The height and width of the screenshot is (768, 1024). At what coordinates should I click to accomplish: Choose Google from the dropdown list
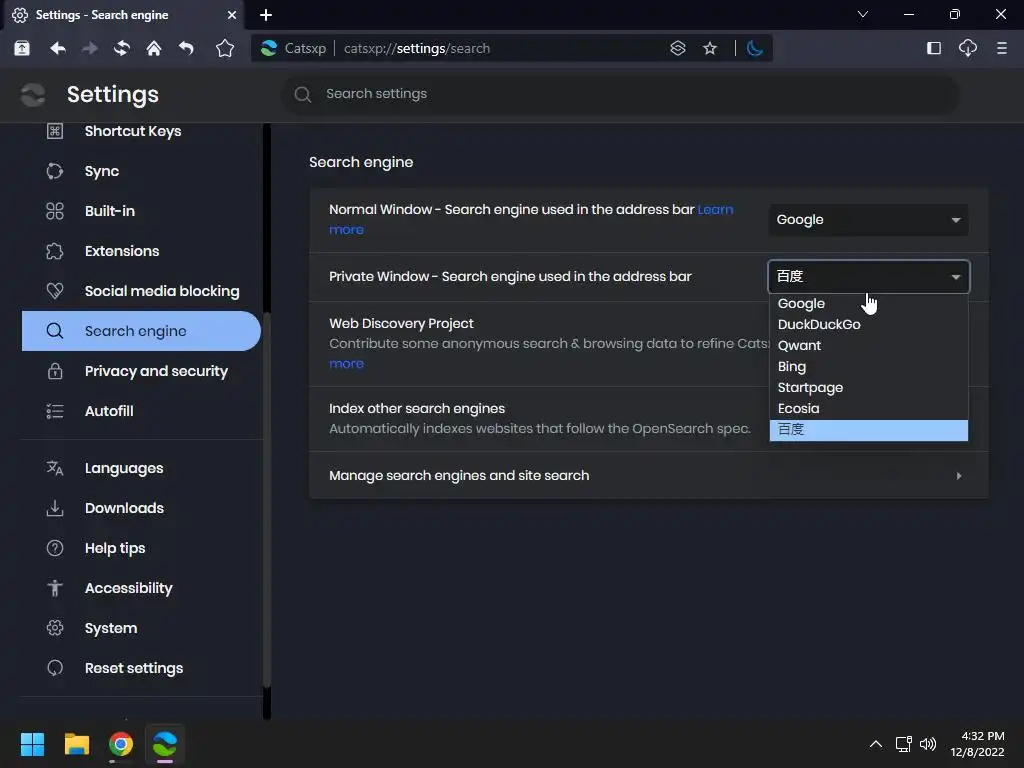tap(869, 304)
